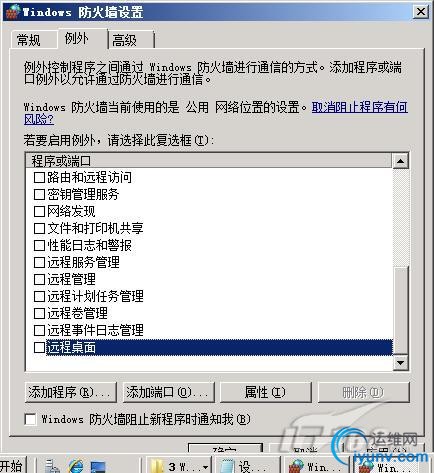The image size is (434, 473).
Task: Enable the 远程桌面 exception checkbox
Action: pos(39,347)
